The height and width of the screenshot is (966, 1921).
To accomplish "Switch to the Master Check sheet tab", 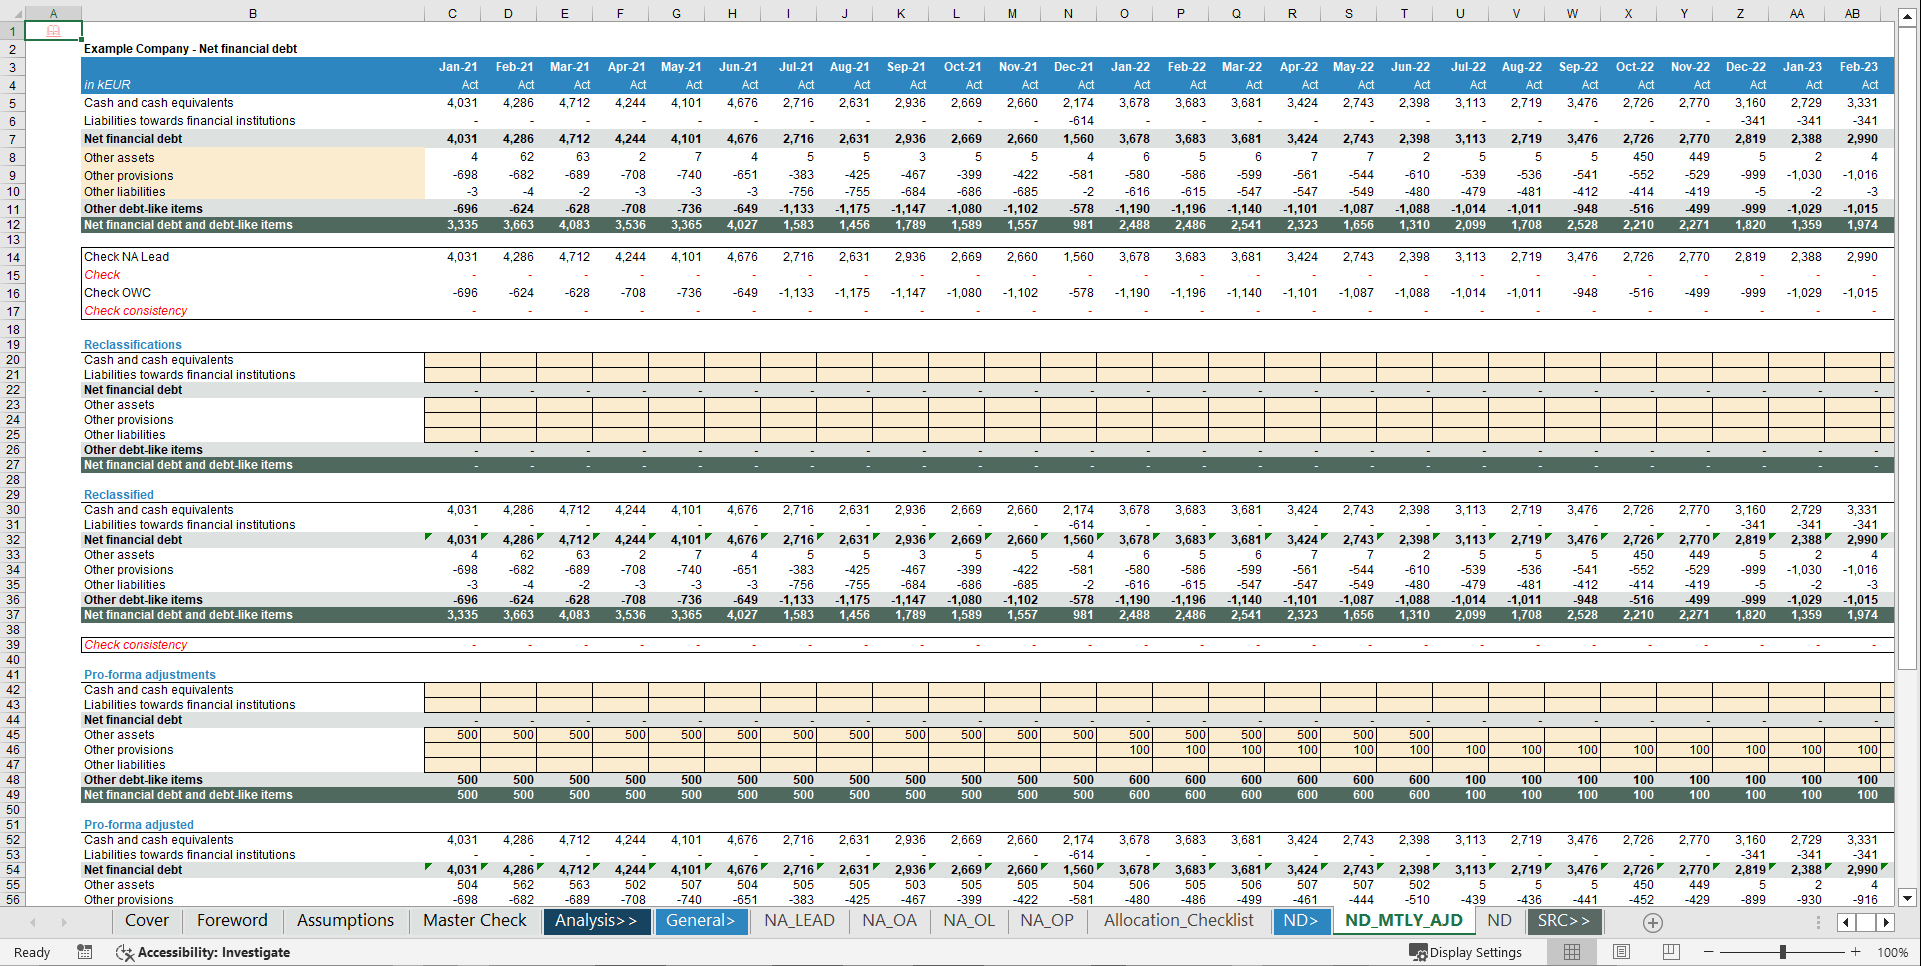I will [x=472, y=920].
